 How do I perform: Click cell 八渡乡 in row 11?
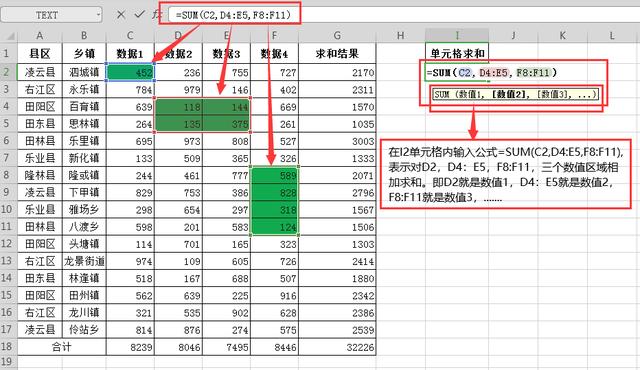[84, 227]
